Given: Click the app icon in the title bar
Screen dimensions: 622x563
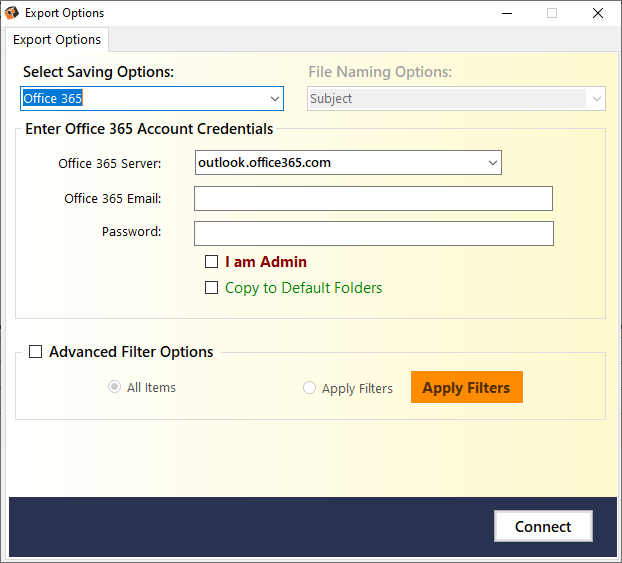Looking at the screenshot, I should tap(12, 13).
